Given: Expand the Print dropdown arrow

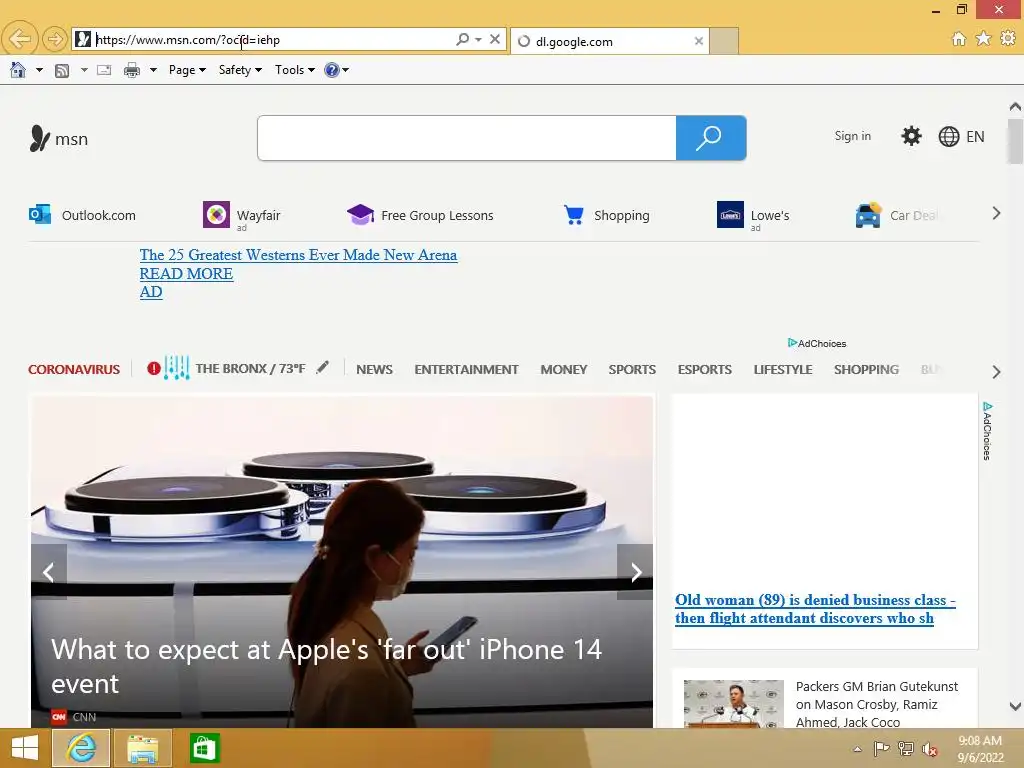Looking at the screenshot, I should tap(153, 70).
